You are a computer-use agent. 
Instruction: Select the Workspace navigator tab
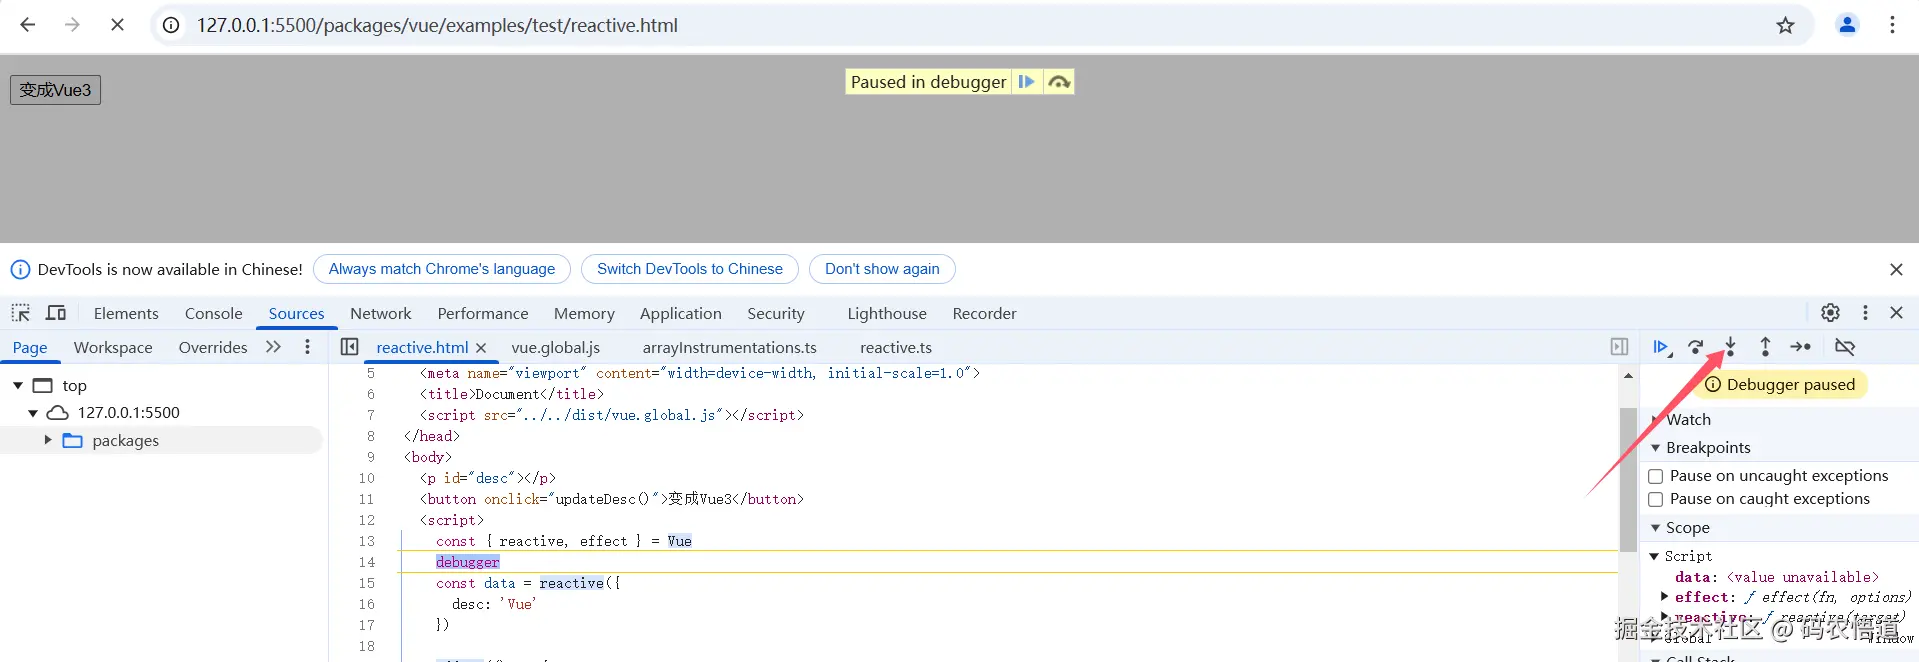(x=113, y=347)
